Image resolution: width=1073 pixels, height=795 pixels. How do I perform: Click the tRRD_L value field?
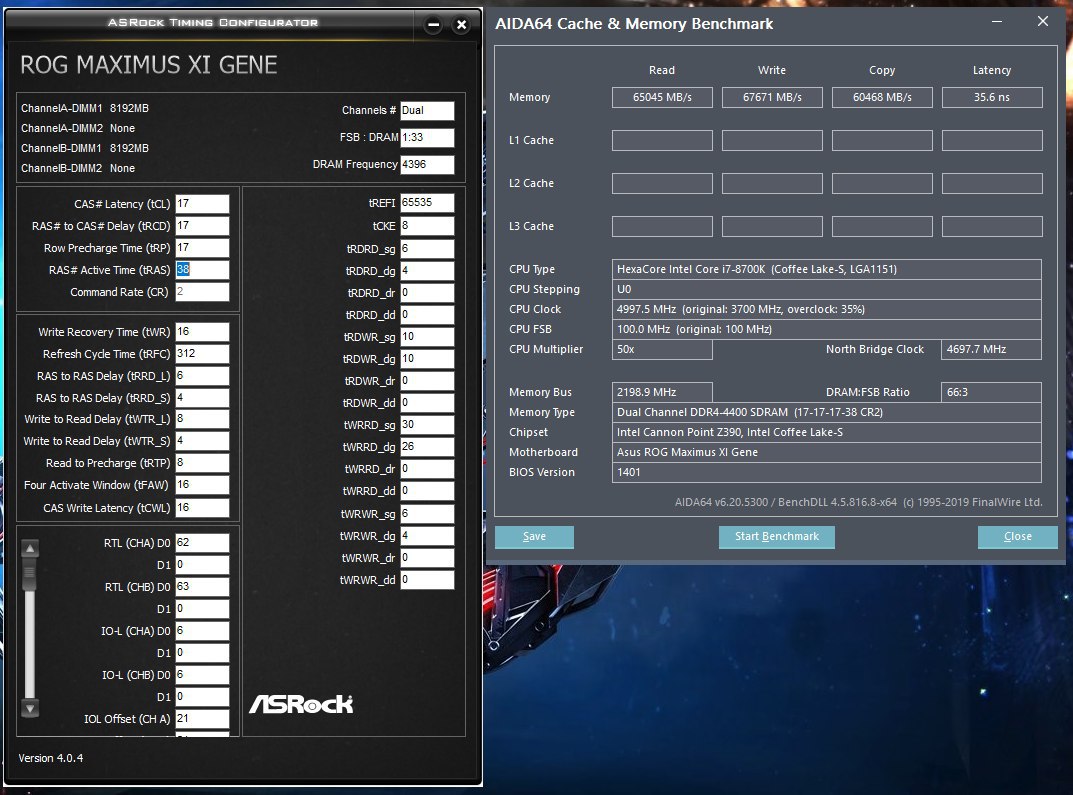202,376
